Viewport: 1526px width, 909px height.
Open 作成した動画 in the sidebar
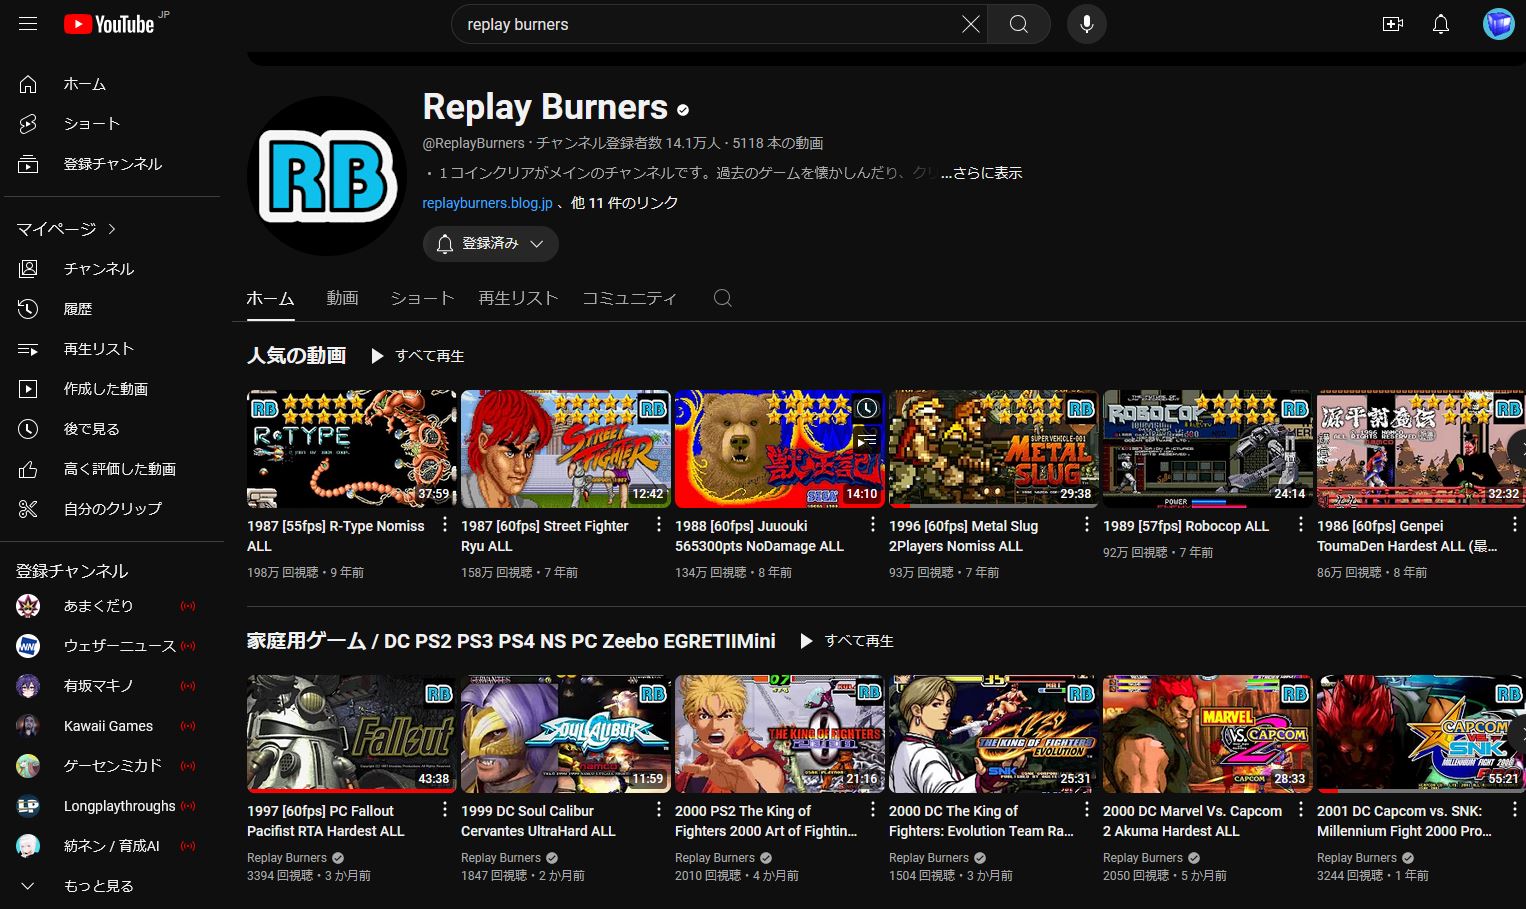(112, 389)
